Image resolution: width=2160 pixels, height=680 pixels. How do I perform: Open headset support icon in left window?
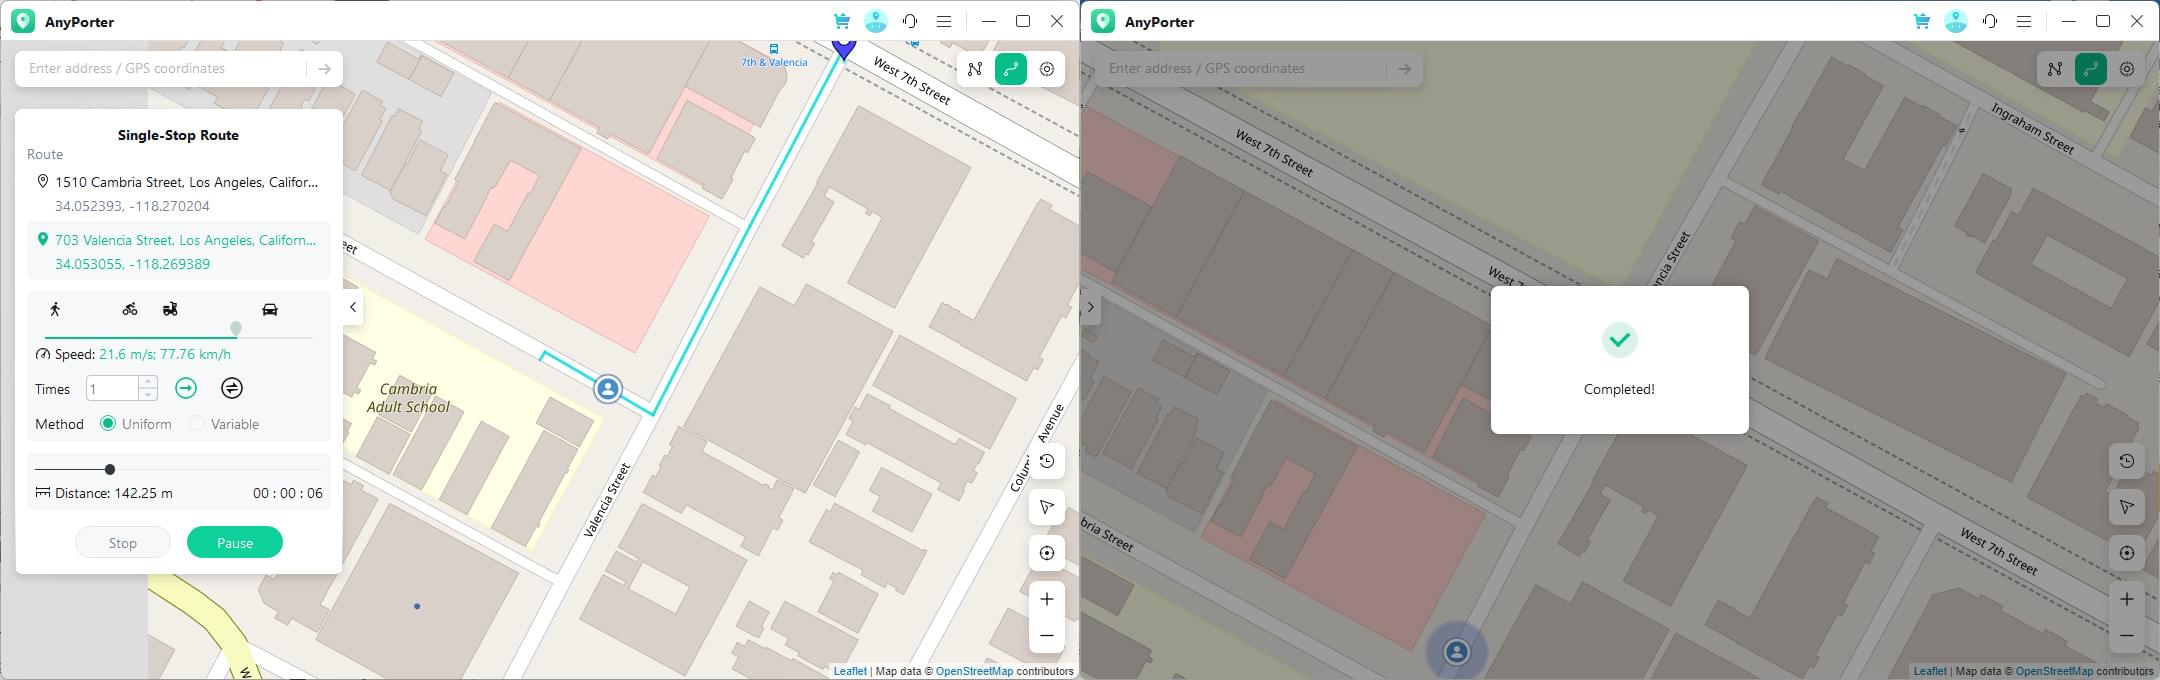910,21
